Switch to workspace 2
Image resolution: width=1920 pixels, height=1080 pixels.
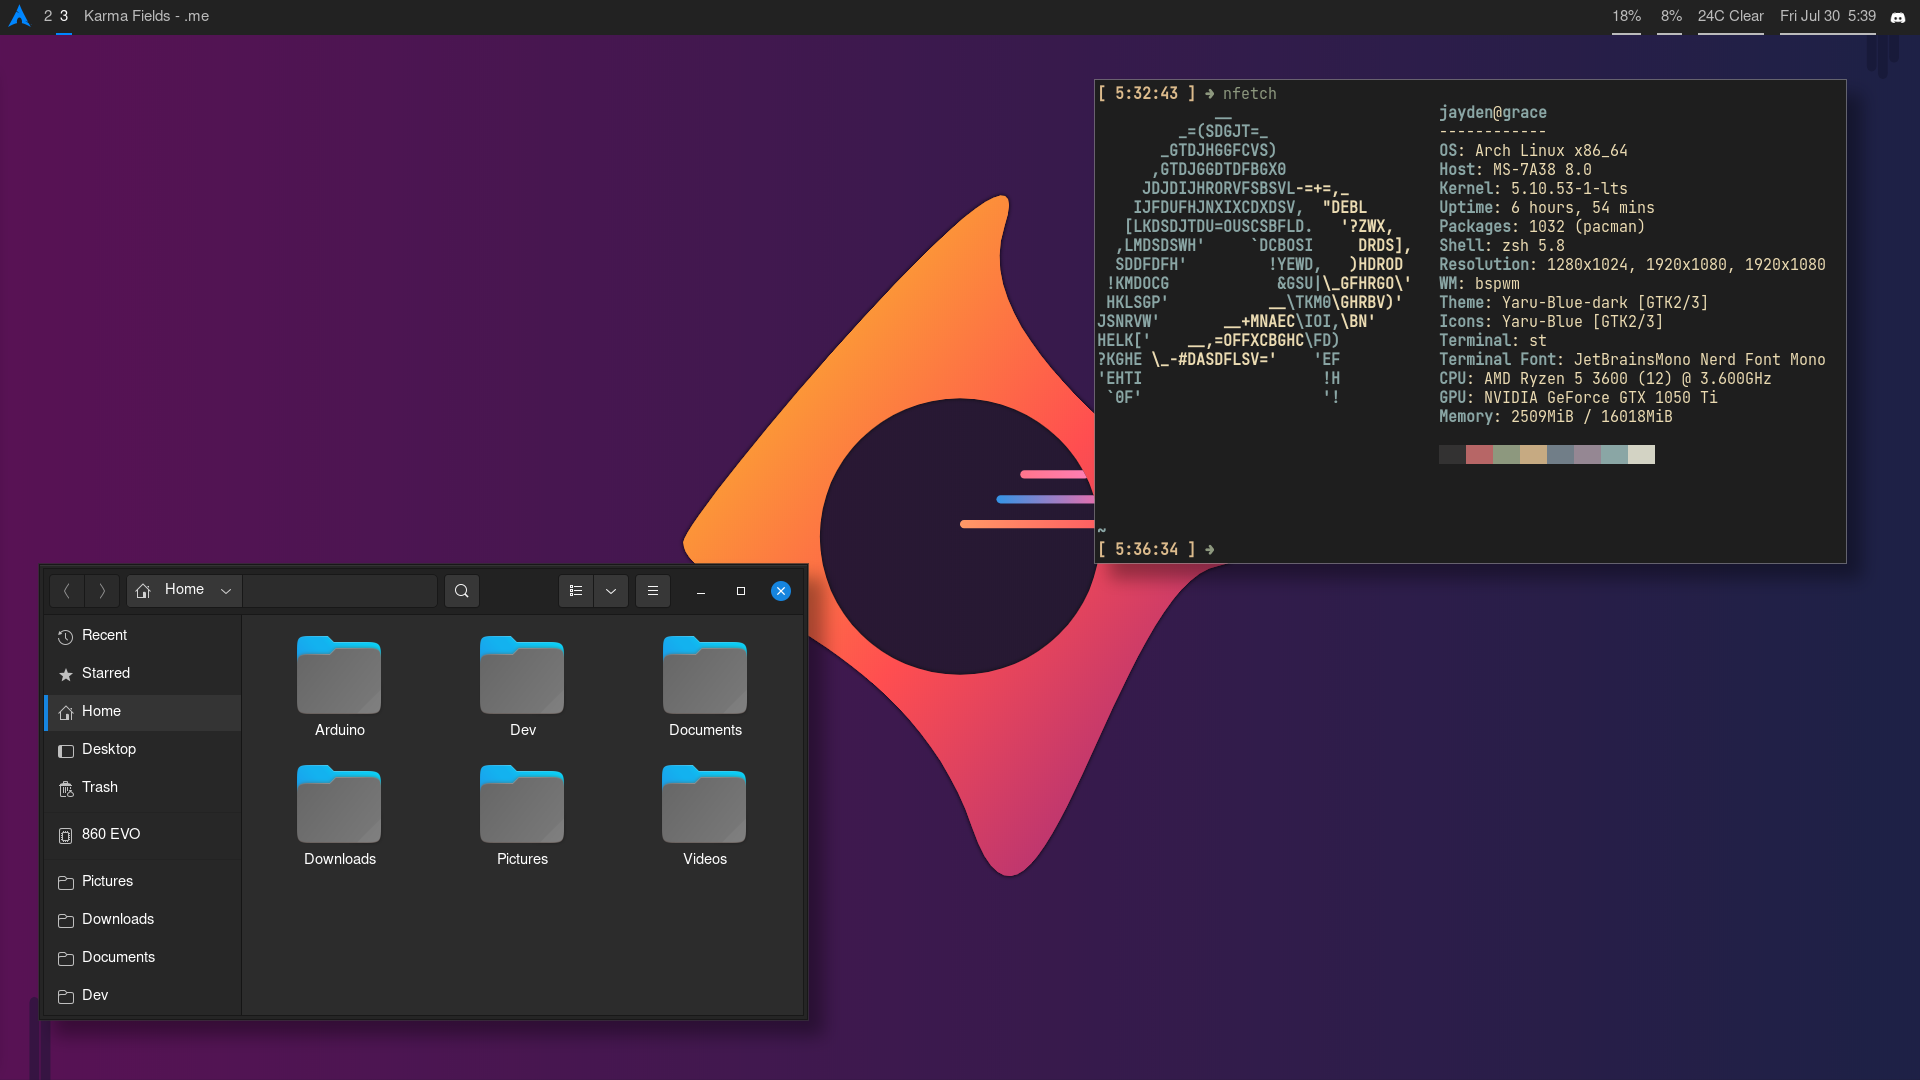point(48,16)
